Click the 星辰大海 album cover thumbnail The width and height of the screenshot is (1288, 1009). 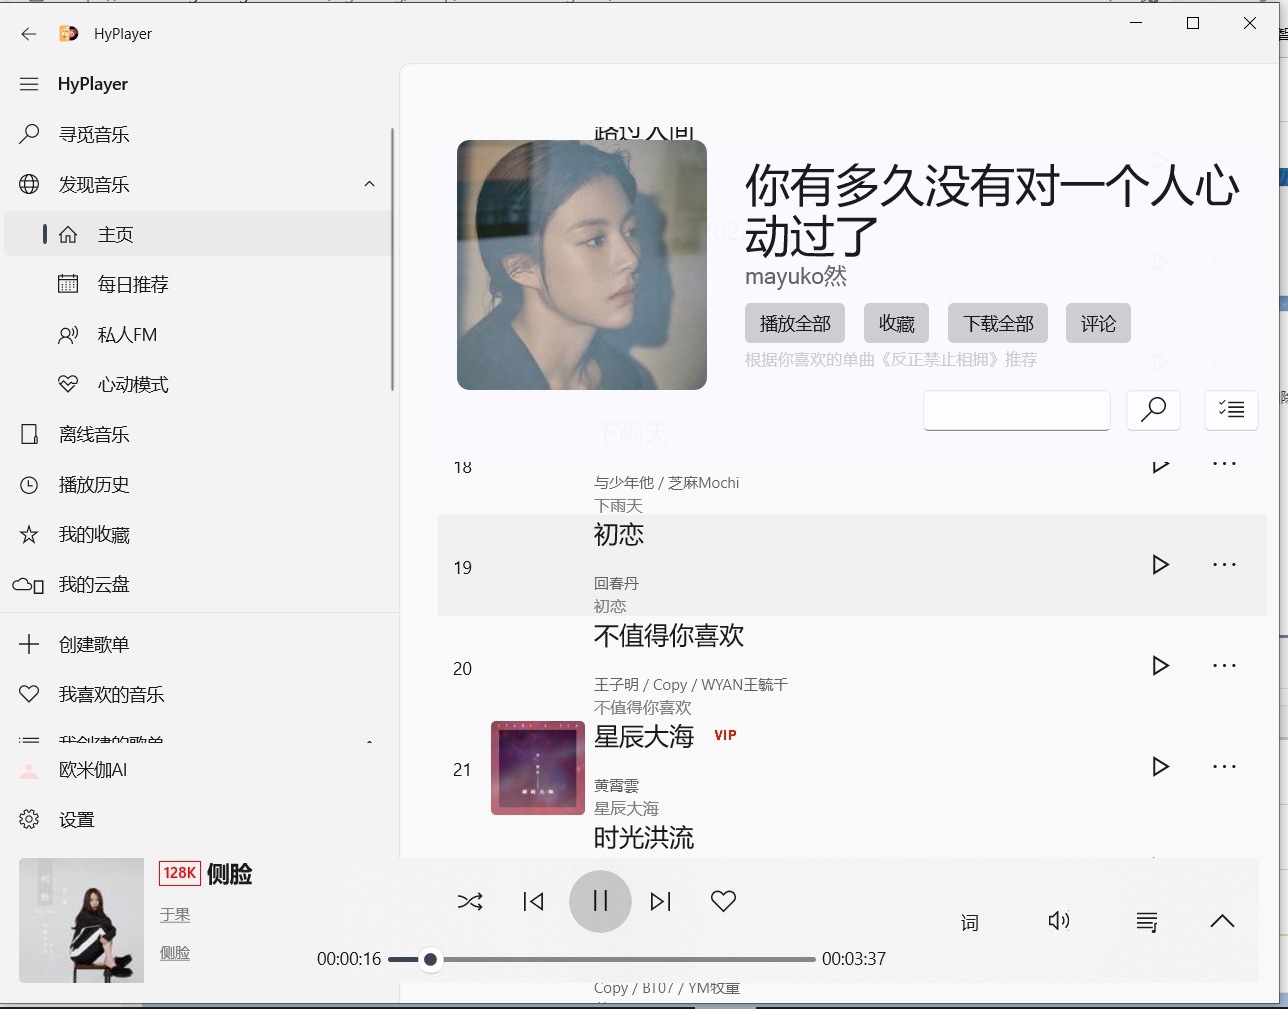pyautogui.click(x=537, y=767)
